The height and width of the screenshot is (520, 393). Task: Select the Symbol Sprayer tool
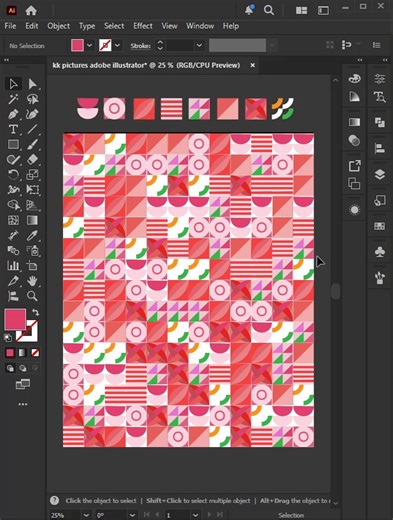click(x=32, y=251)
